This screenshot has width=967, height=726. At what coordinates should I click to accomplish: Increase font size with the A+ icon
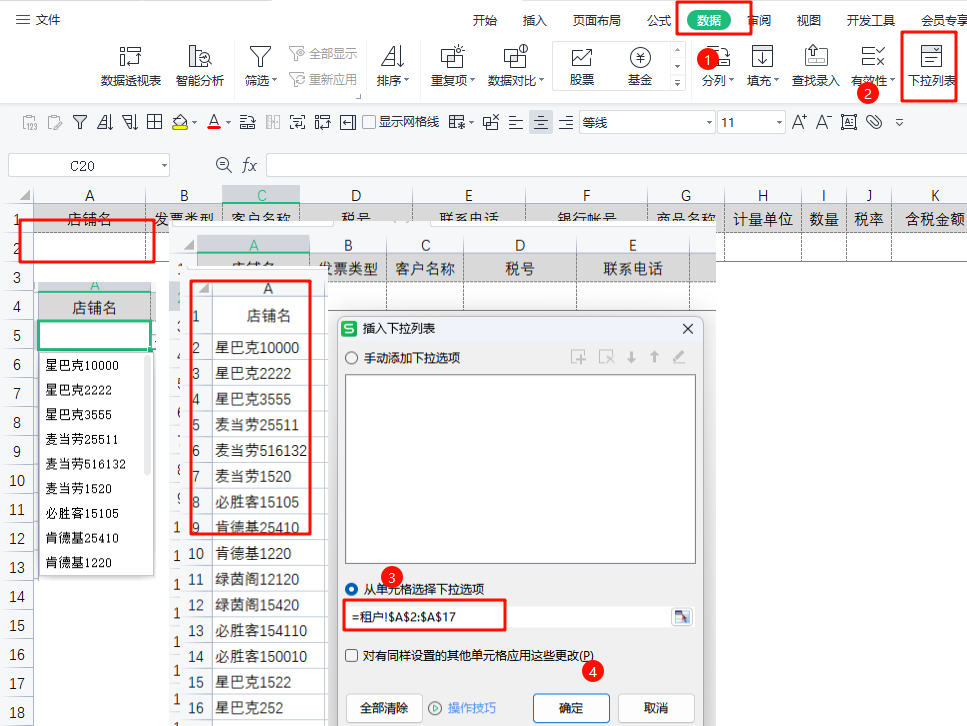799,122
